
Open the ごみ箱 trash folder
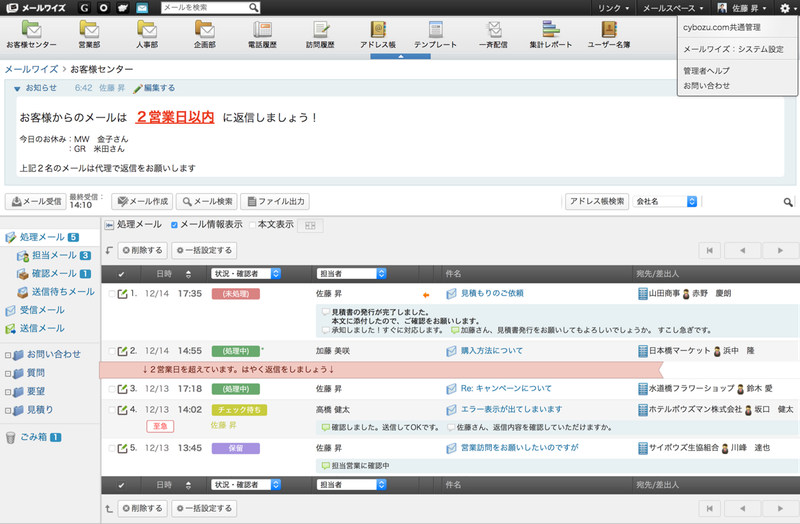point(33,437)
